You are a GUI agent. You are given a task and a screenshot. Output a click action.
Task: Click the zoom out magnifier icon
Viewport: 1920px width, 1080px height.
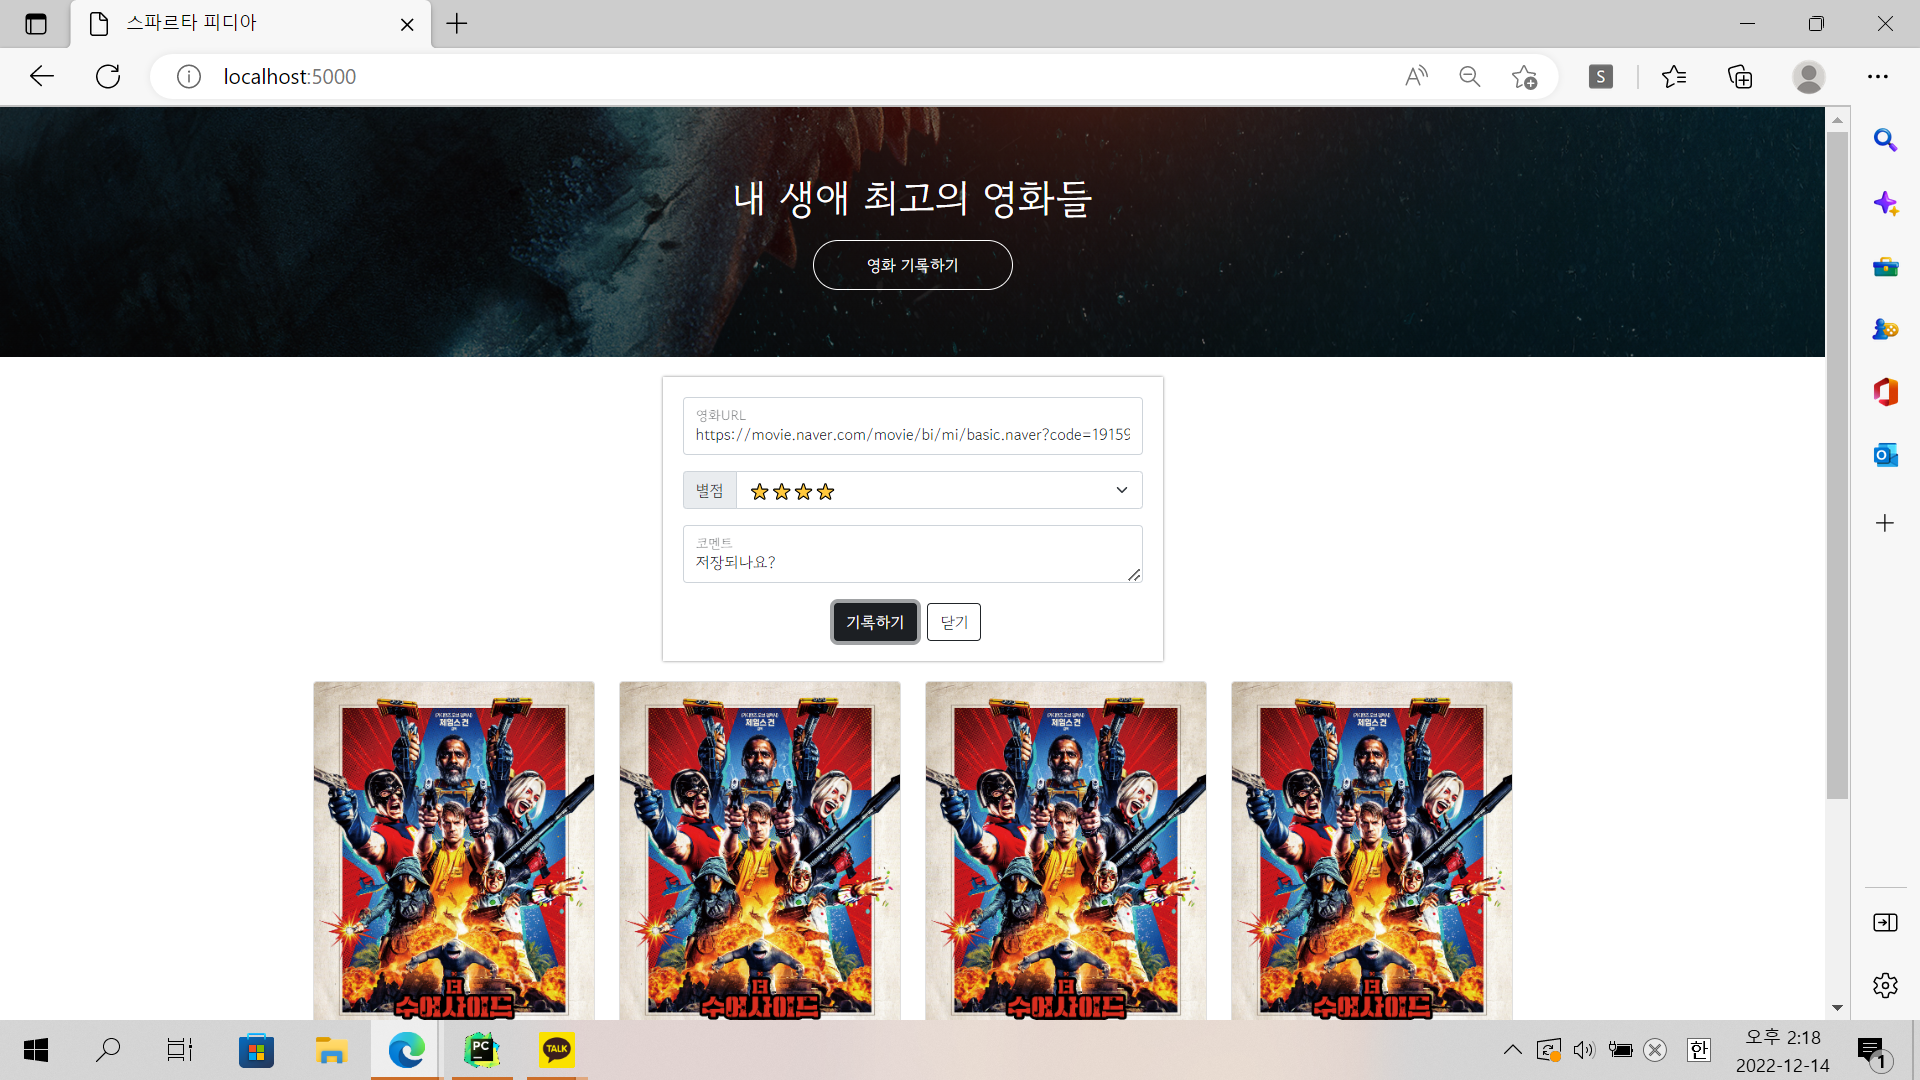1469,76
